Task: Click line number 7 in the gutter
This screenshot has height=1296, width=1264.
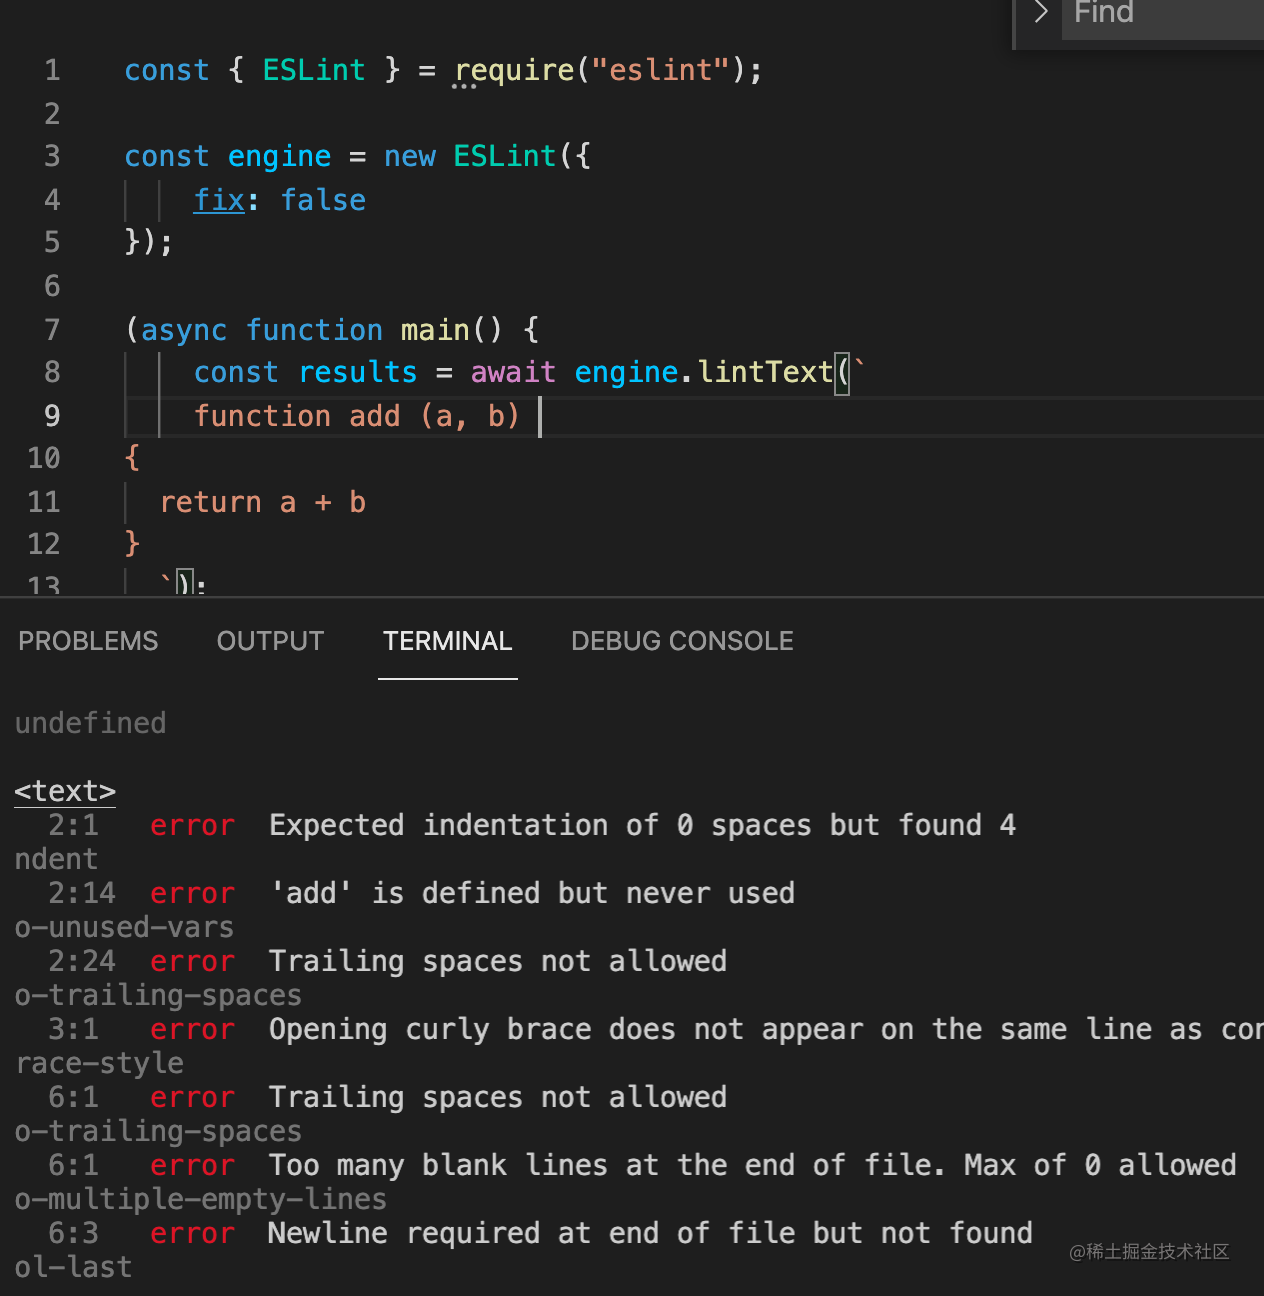Action: pyautogui.click(x=52, y=330)
